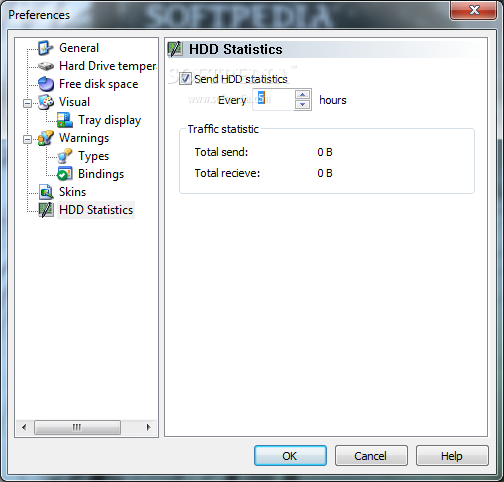Click the tree scrollbar left arrow
This screenshot has width=504, height=482.
(x=24, y=427)
